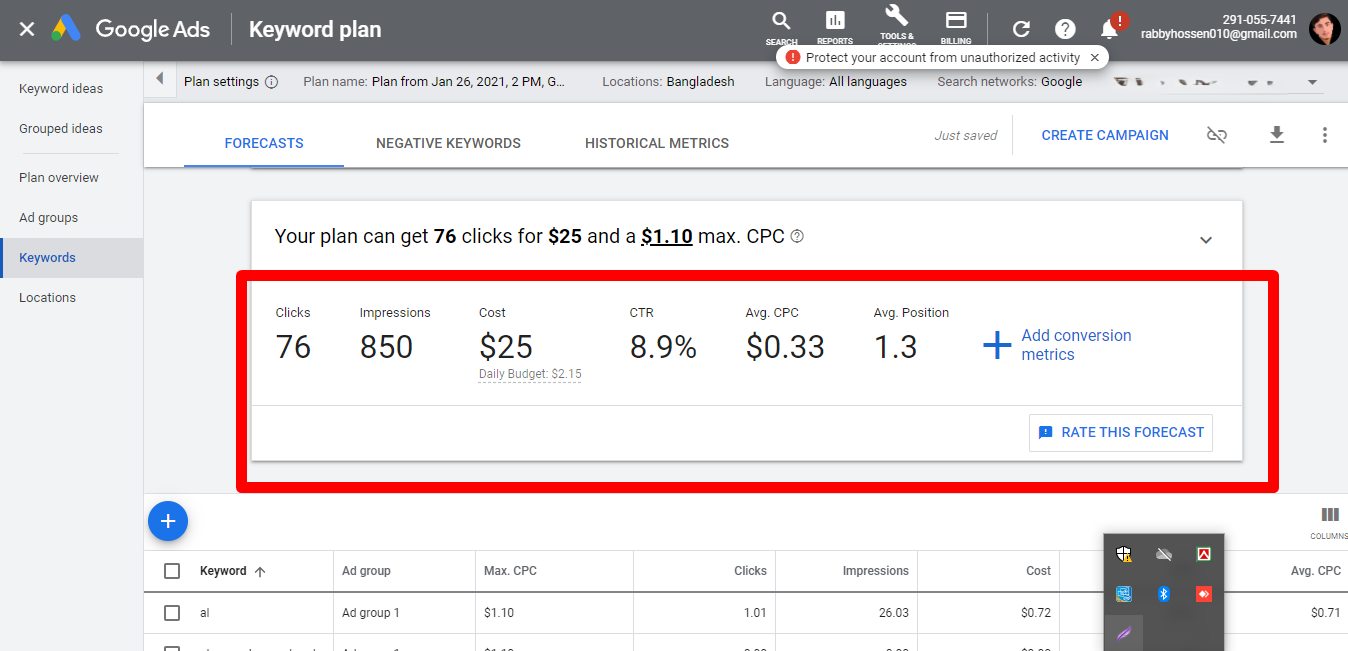
Task: Click the refresh icon in header
Action: click(x=1021, y=29)
